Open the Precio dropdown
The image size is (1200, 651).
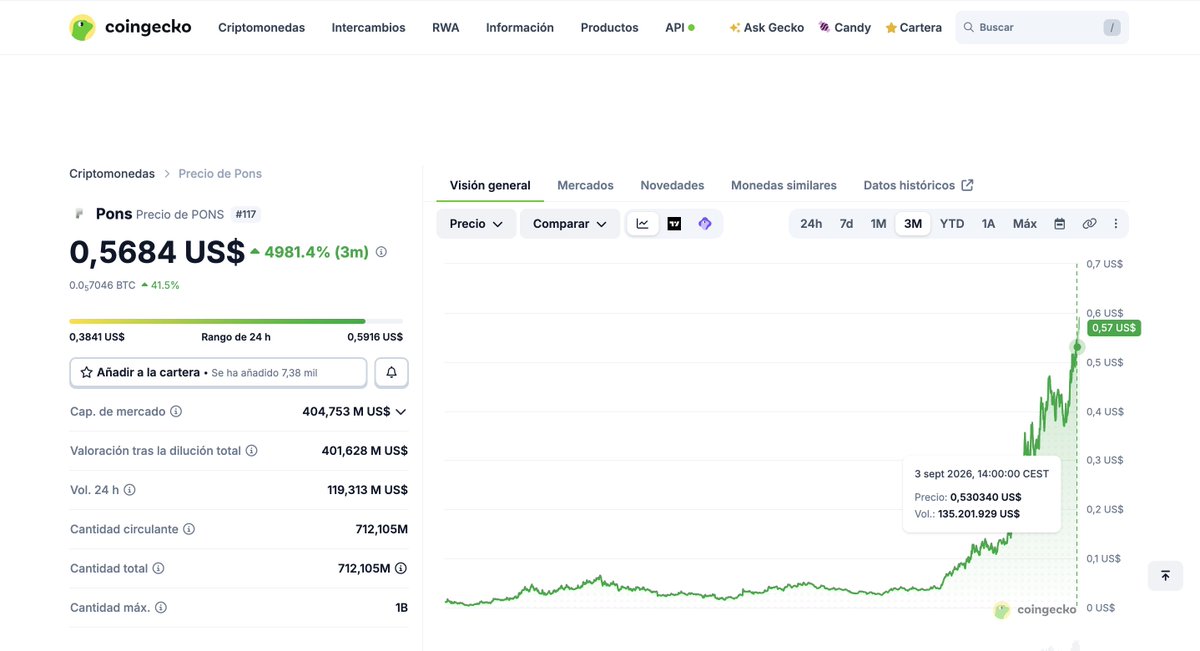click(x=476, y=224)
